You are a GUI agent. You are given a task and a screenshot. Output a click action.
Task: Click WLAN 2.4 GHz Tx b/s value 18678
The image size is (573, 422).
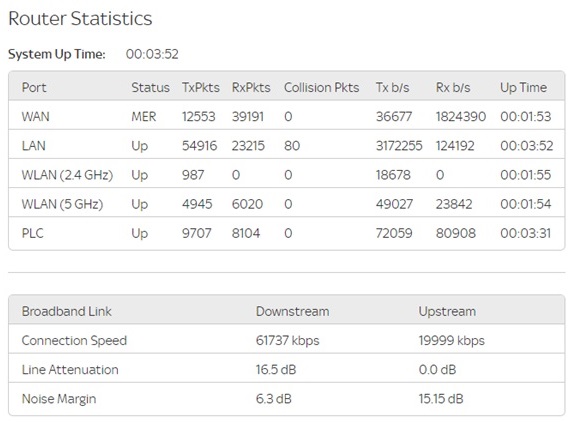point(393,175)
